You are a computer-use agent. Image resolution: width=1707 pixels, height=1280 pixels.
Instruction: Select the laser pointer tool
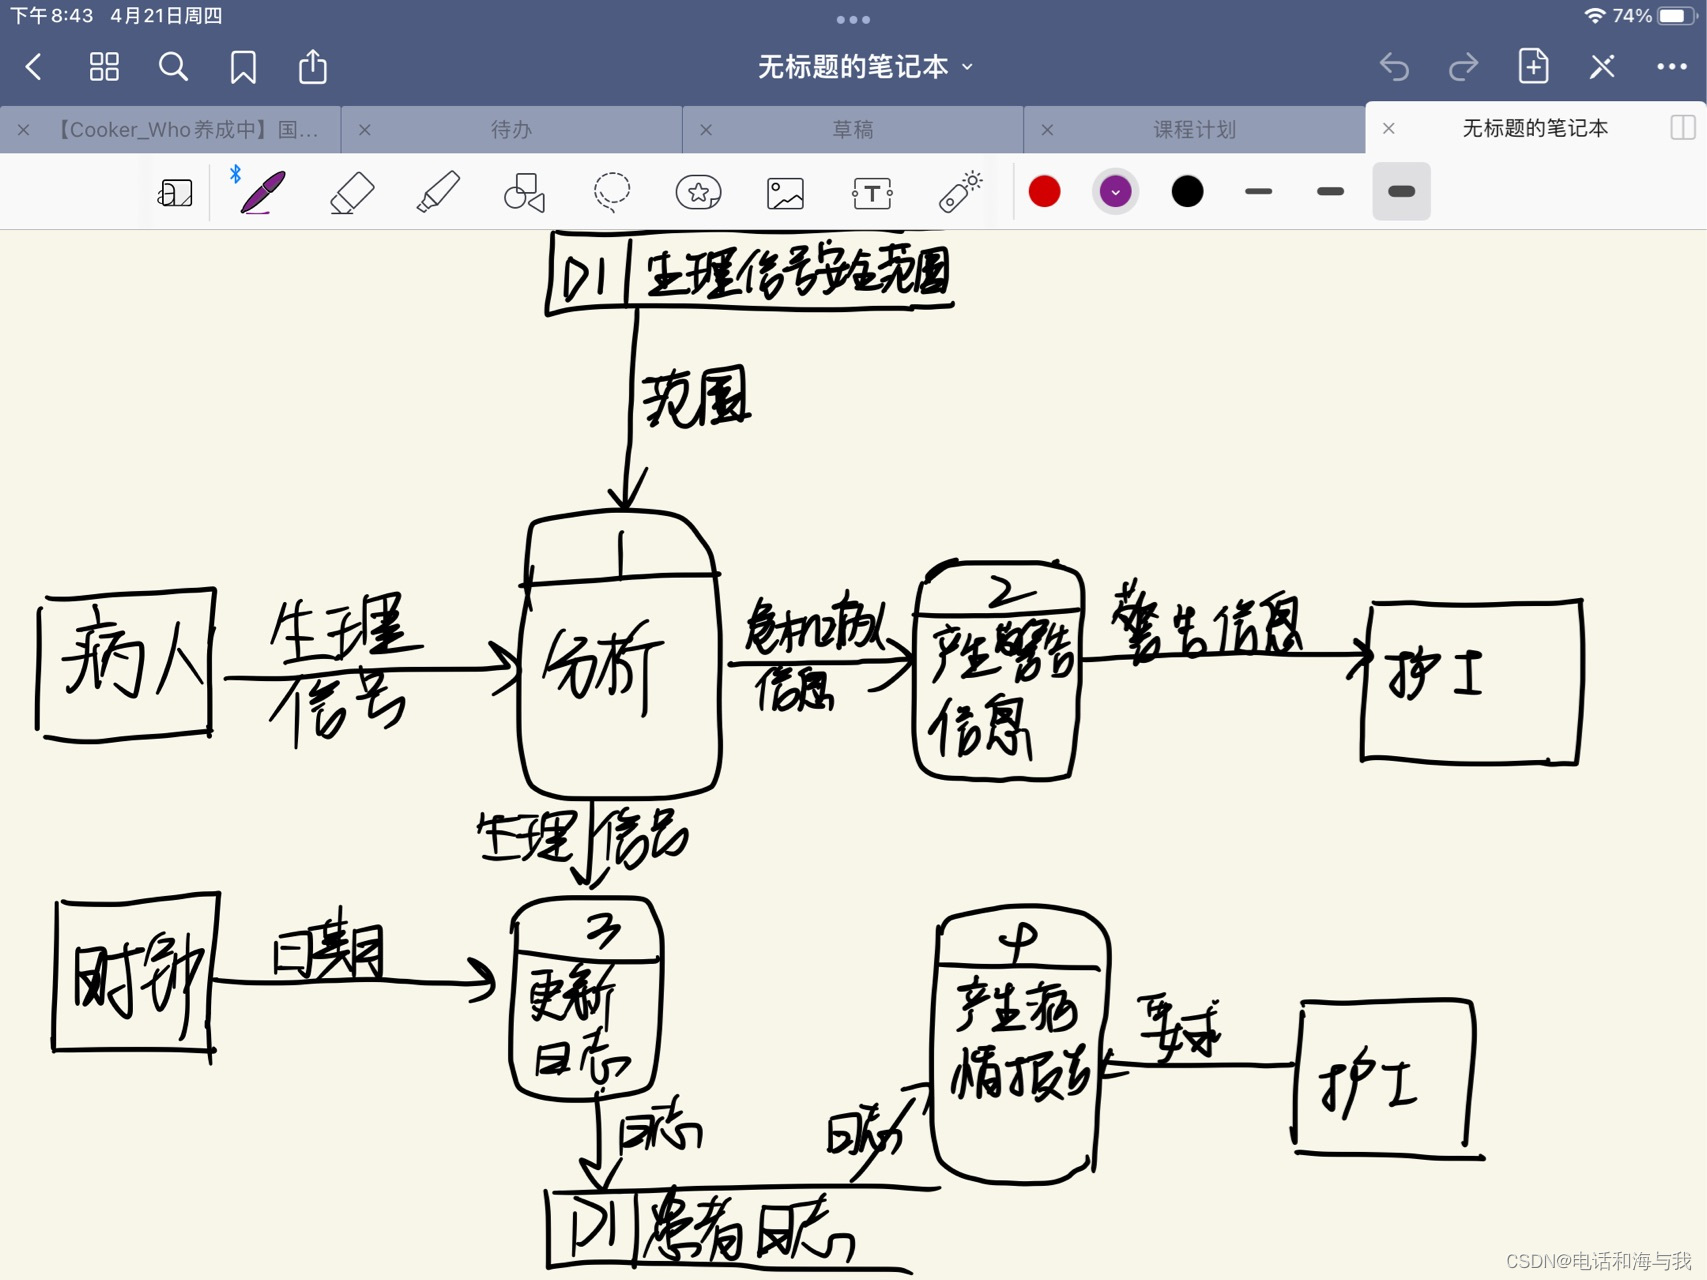[x=958, y=191]
